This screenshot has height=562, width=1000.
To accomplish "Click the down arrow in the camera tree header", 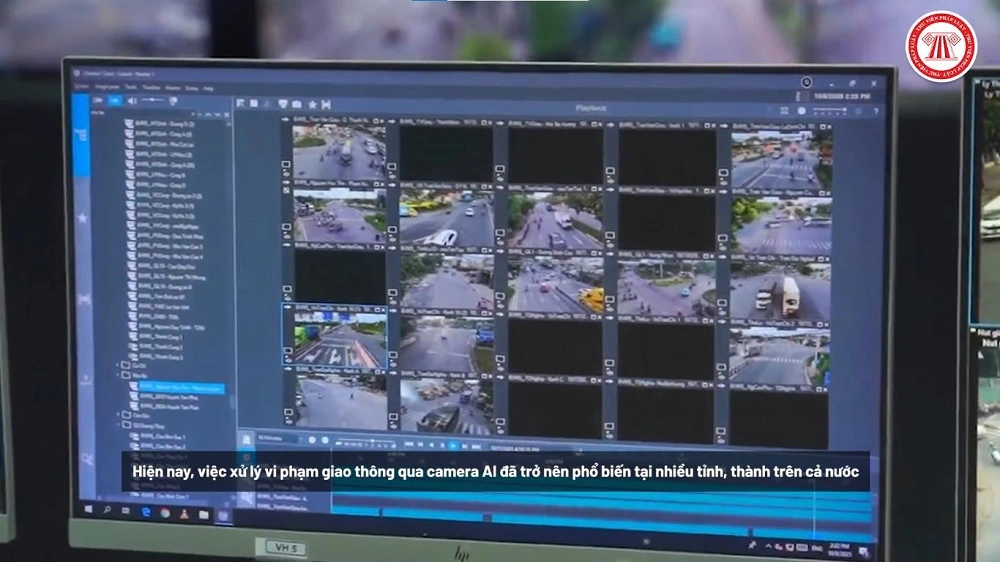I will click(217, 115).
